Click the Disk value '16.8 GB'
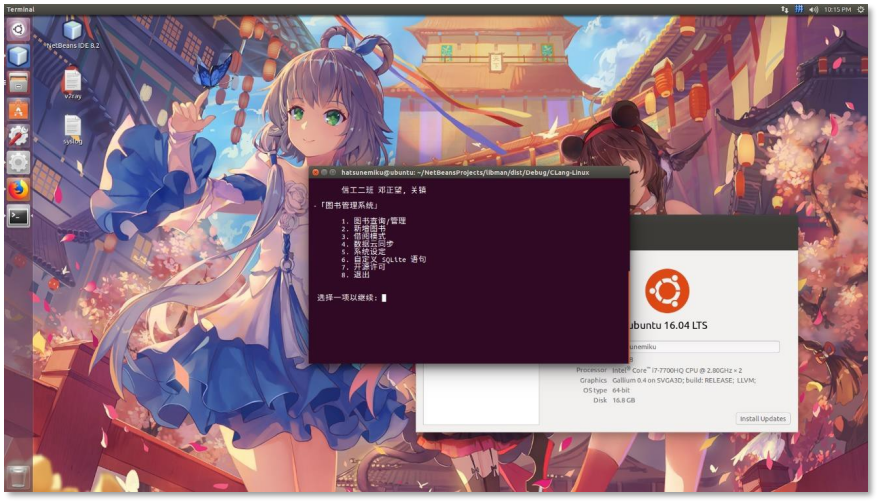The height and width of the screenshot is (504, 880). pyautogui.click(x=624, y=400)
